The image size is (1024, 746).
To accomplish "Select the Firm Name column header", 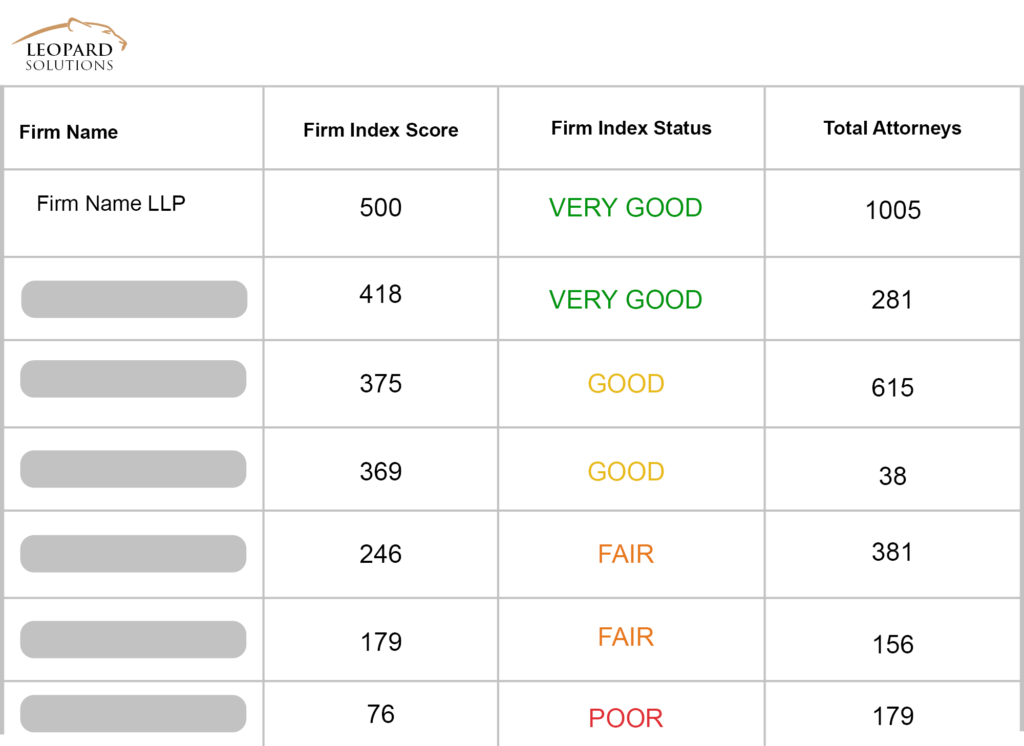I will point(69,132).
